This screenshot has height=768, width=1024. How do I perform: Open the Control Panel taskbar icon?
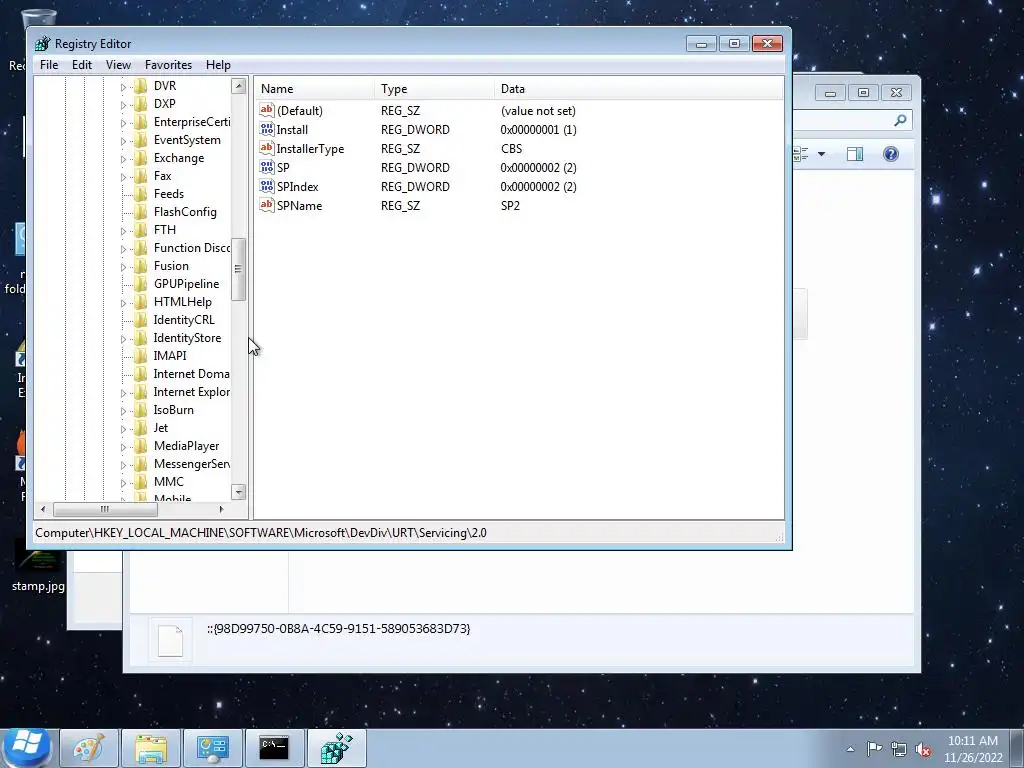pyautogui.click(x=212, y=748)
